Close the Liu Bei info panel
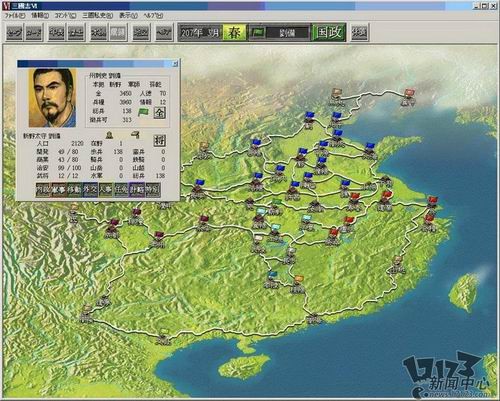The image size is (500, 401). (175, 64)
